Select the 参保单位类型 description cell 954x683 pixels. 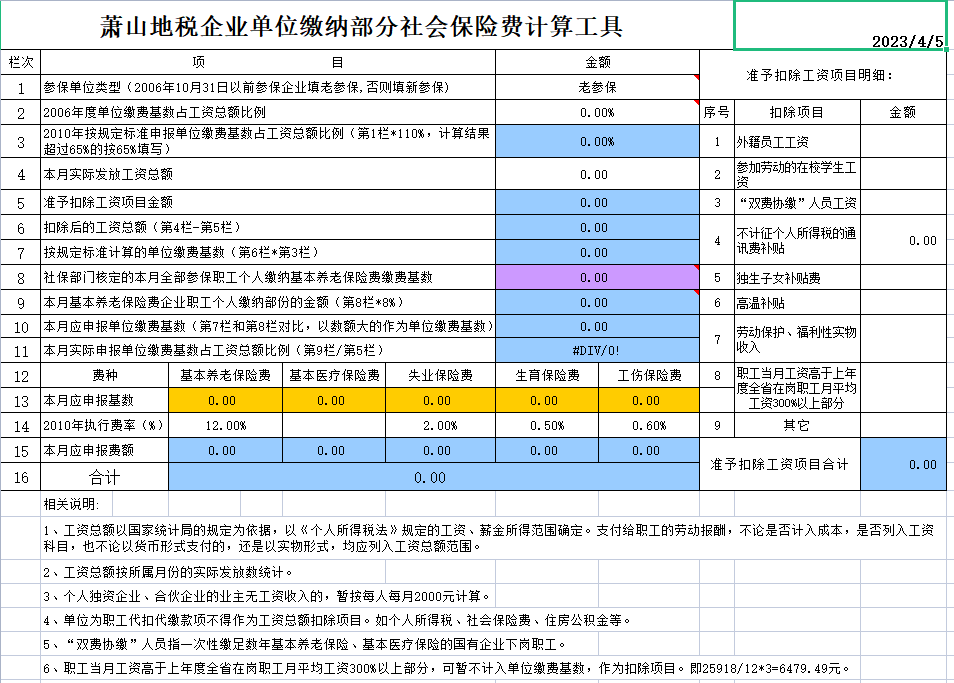click(268, 87)
